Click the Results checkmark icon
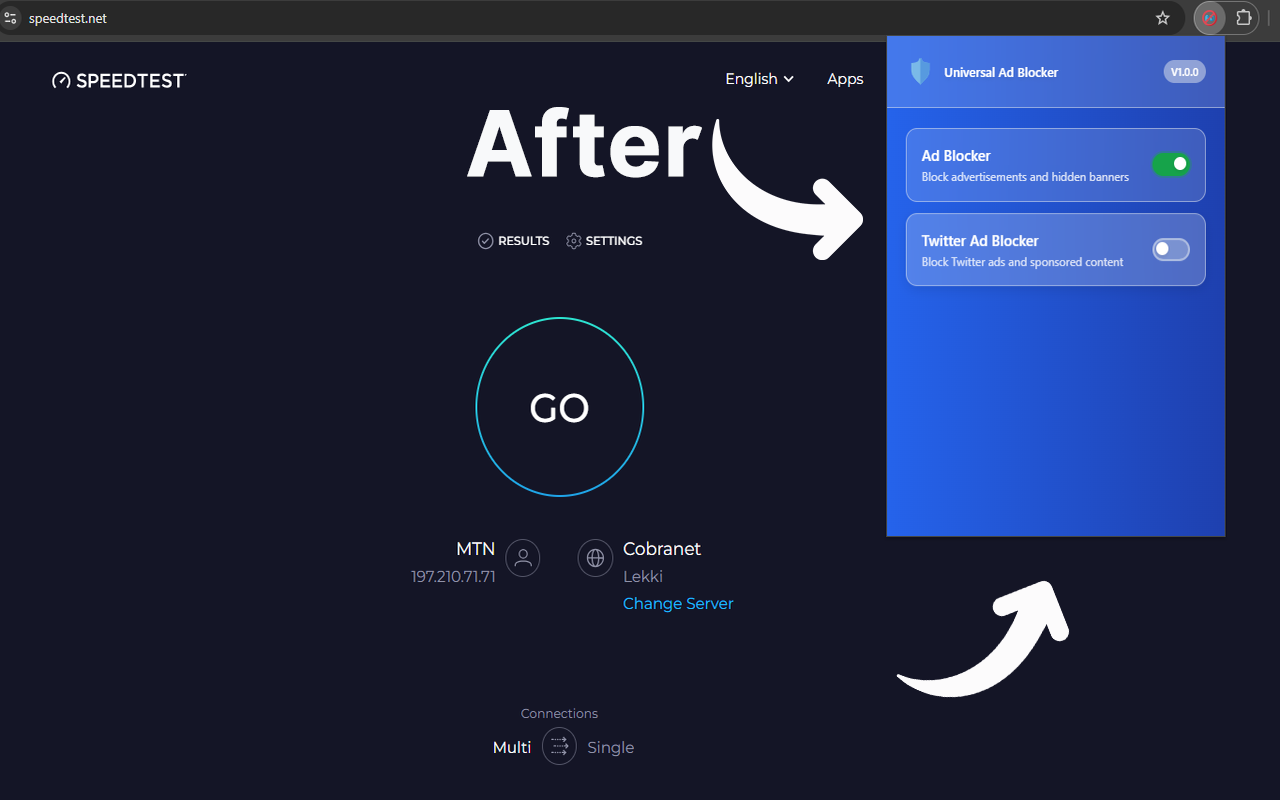The image size is (1280, 800). (486, 241)
